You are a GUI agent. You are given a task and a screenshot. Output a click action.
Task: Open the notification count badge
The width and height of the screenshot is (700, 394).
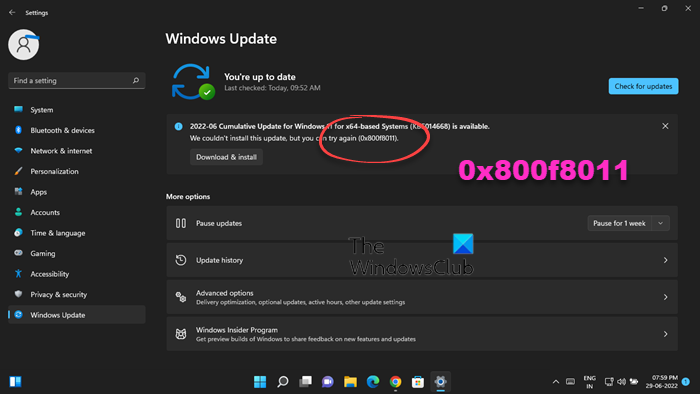[x=686, y=382]
